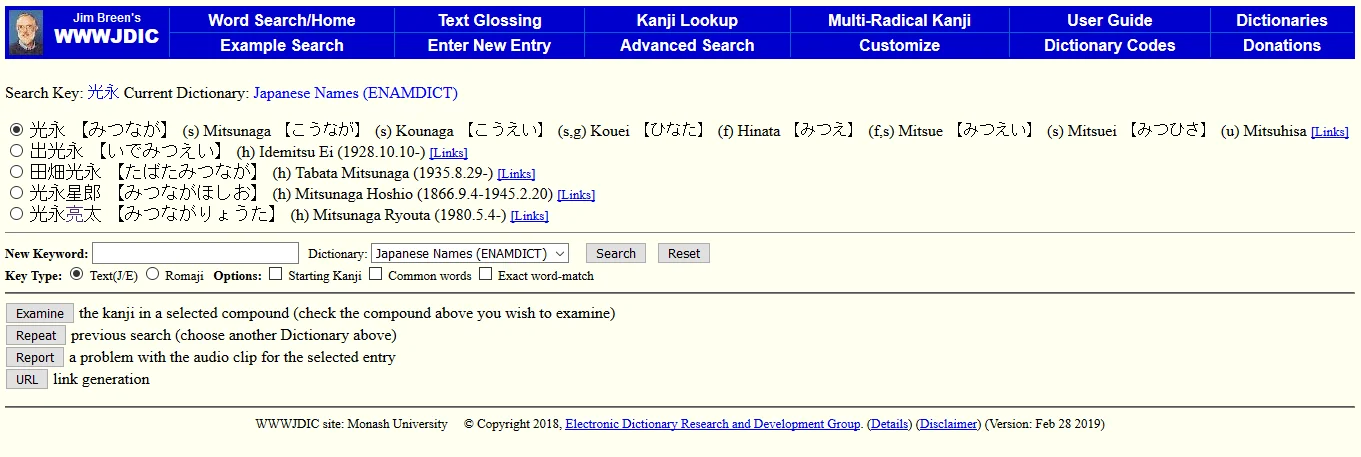Open Electronic Dictionary Research and Development Group link

713,424
